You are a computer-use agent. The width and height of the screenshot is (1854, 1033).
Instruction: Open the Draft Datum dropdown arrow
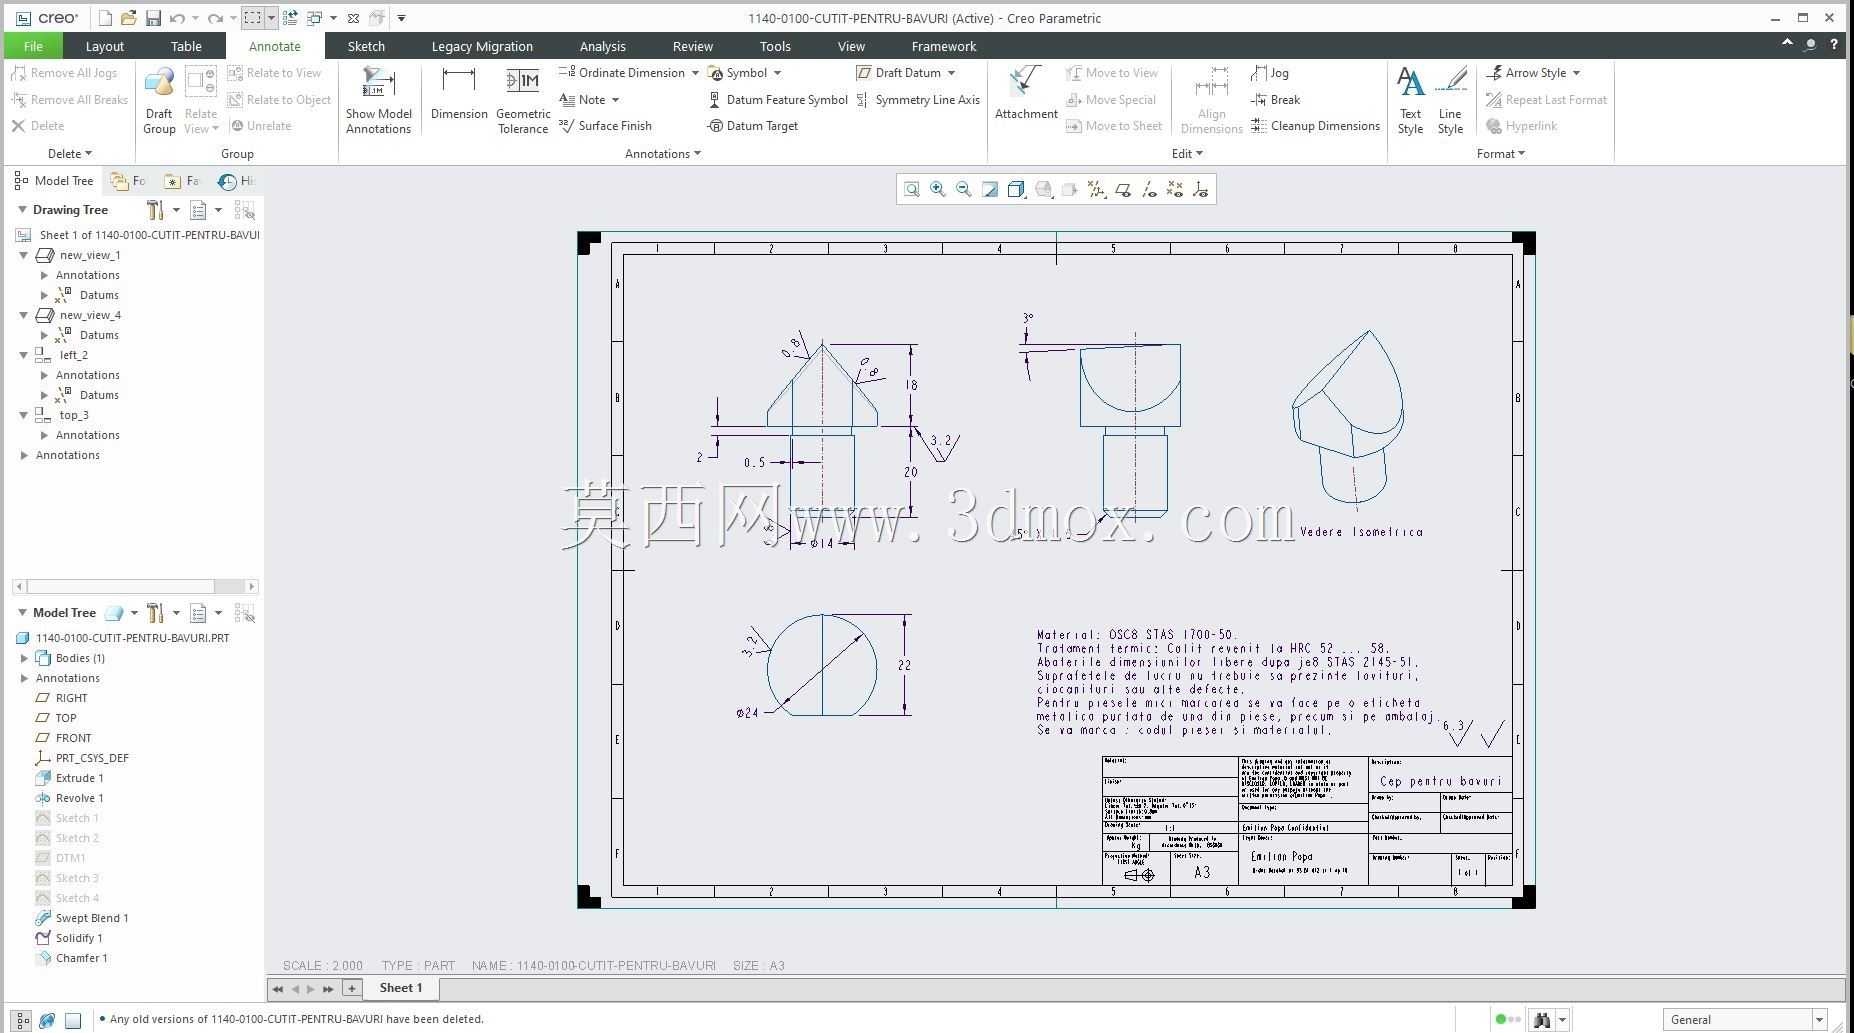tap(951, 73)
